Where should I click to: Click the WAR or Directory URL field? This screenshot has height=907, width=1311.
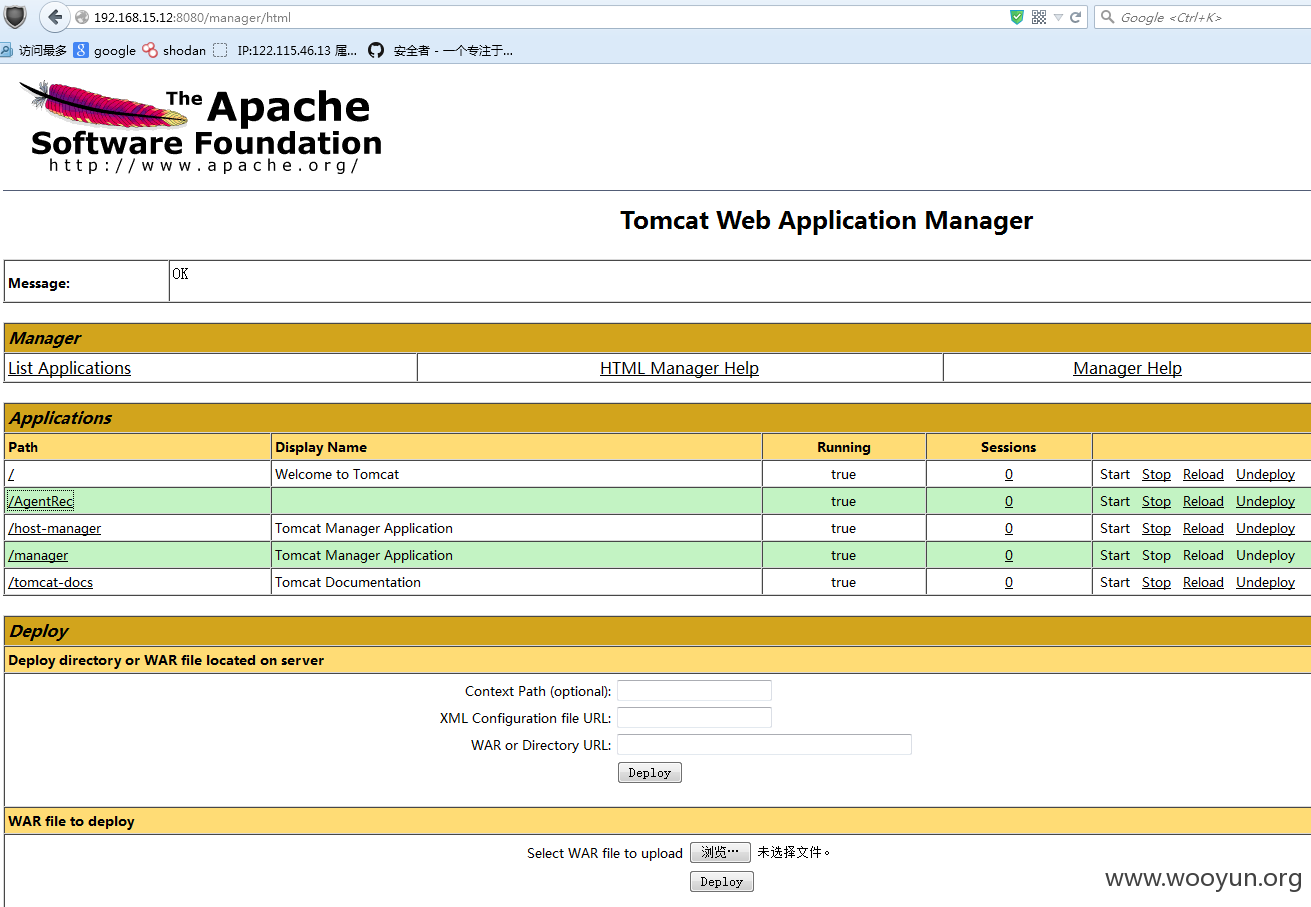[764, 745]
